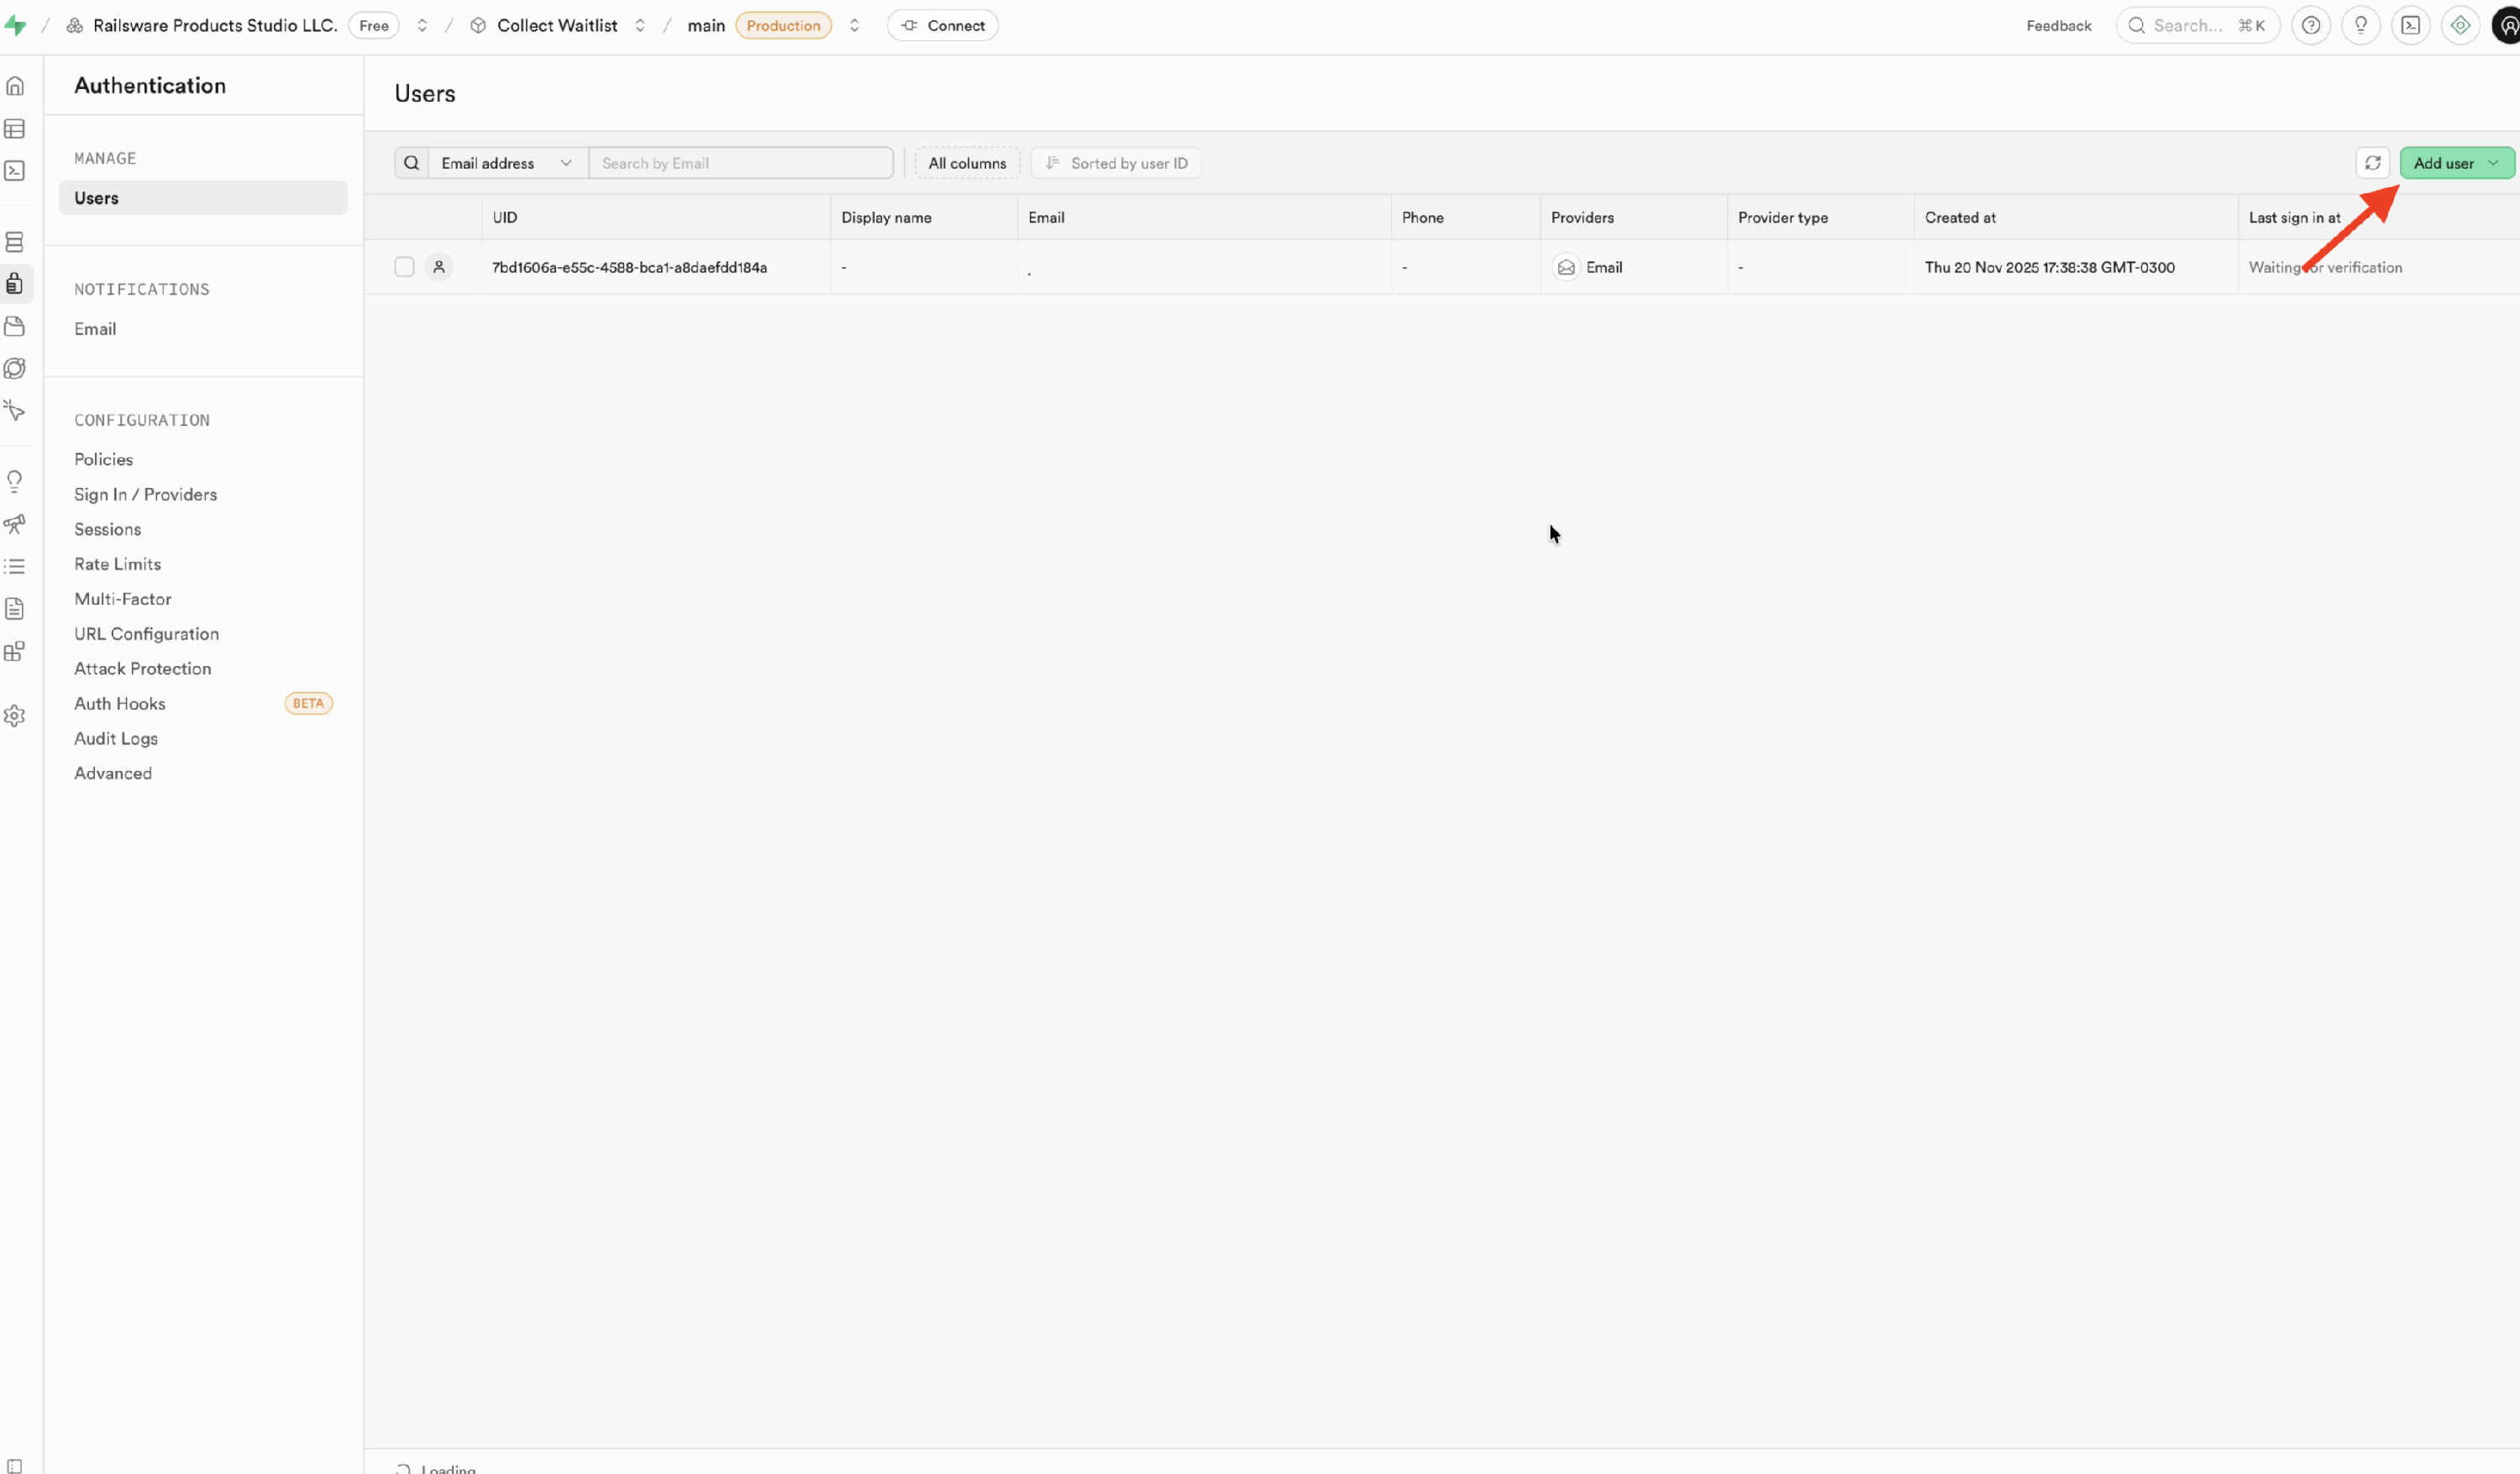Open Project Settings gear icon
The width and height of the screenshot is (2520, 1474).
(15, 716)
